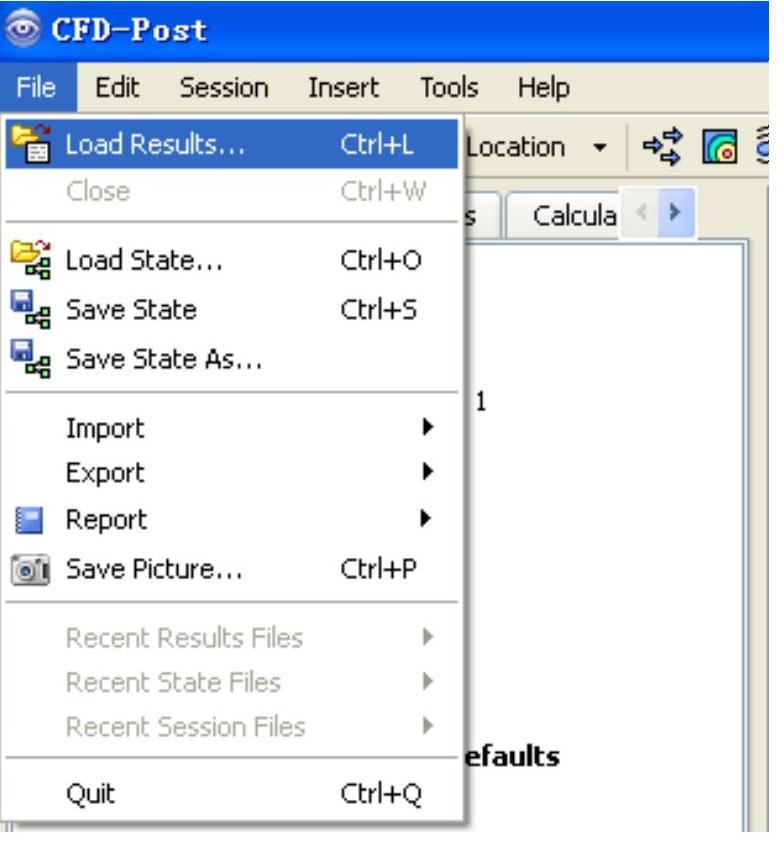
Task: Open the Edit menu
Action: coord(110,88)
